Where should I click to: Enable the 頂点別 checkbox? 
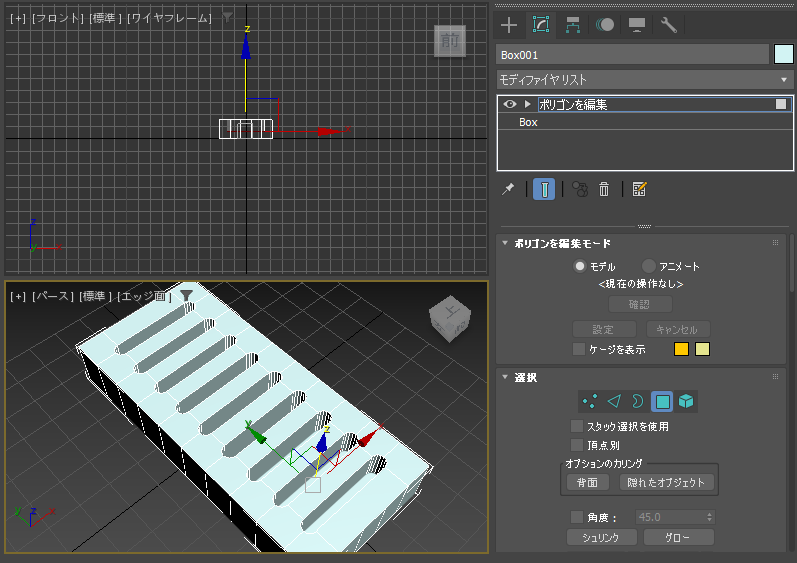pyautogui.click(x=577, y=445)
